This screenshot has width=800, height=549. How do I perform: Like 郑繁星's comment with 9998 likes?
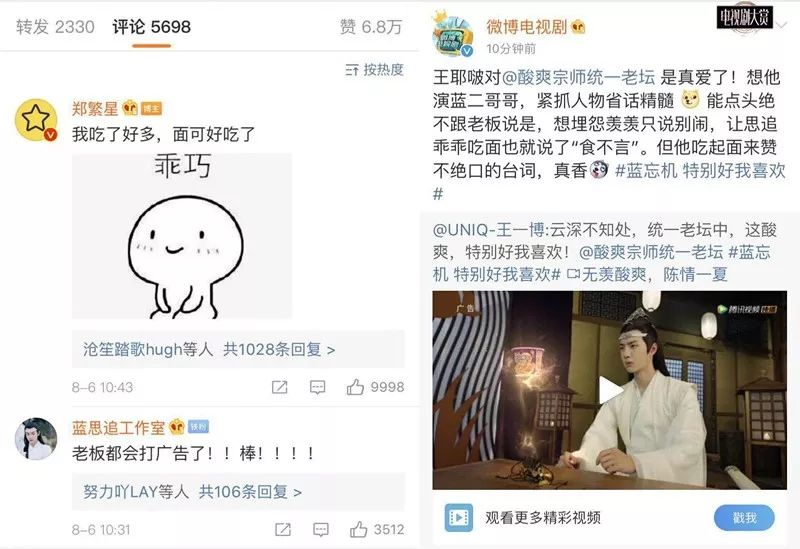click(376, 387)
